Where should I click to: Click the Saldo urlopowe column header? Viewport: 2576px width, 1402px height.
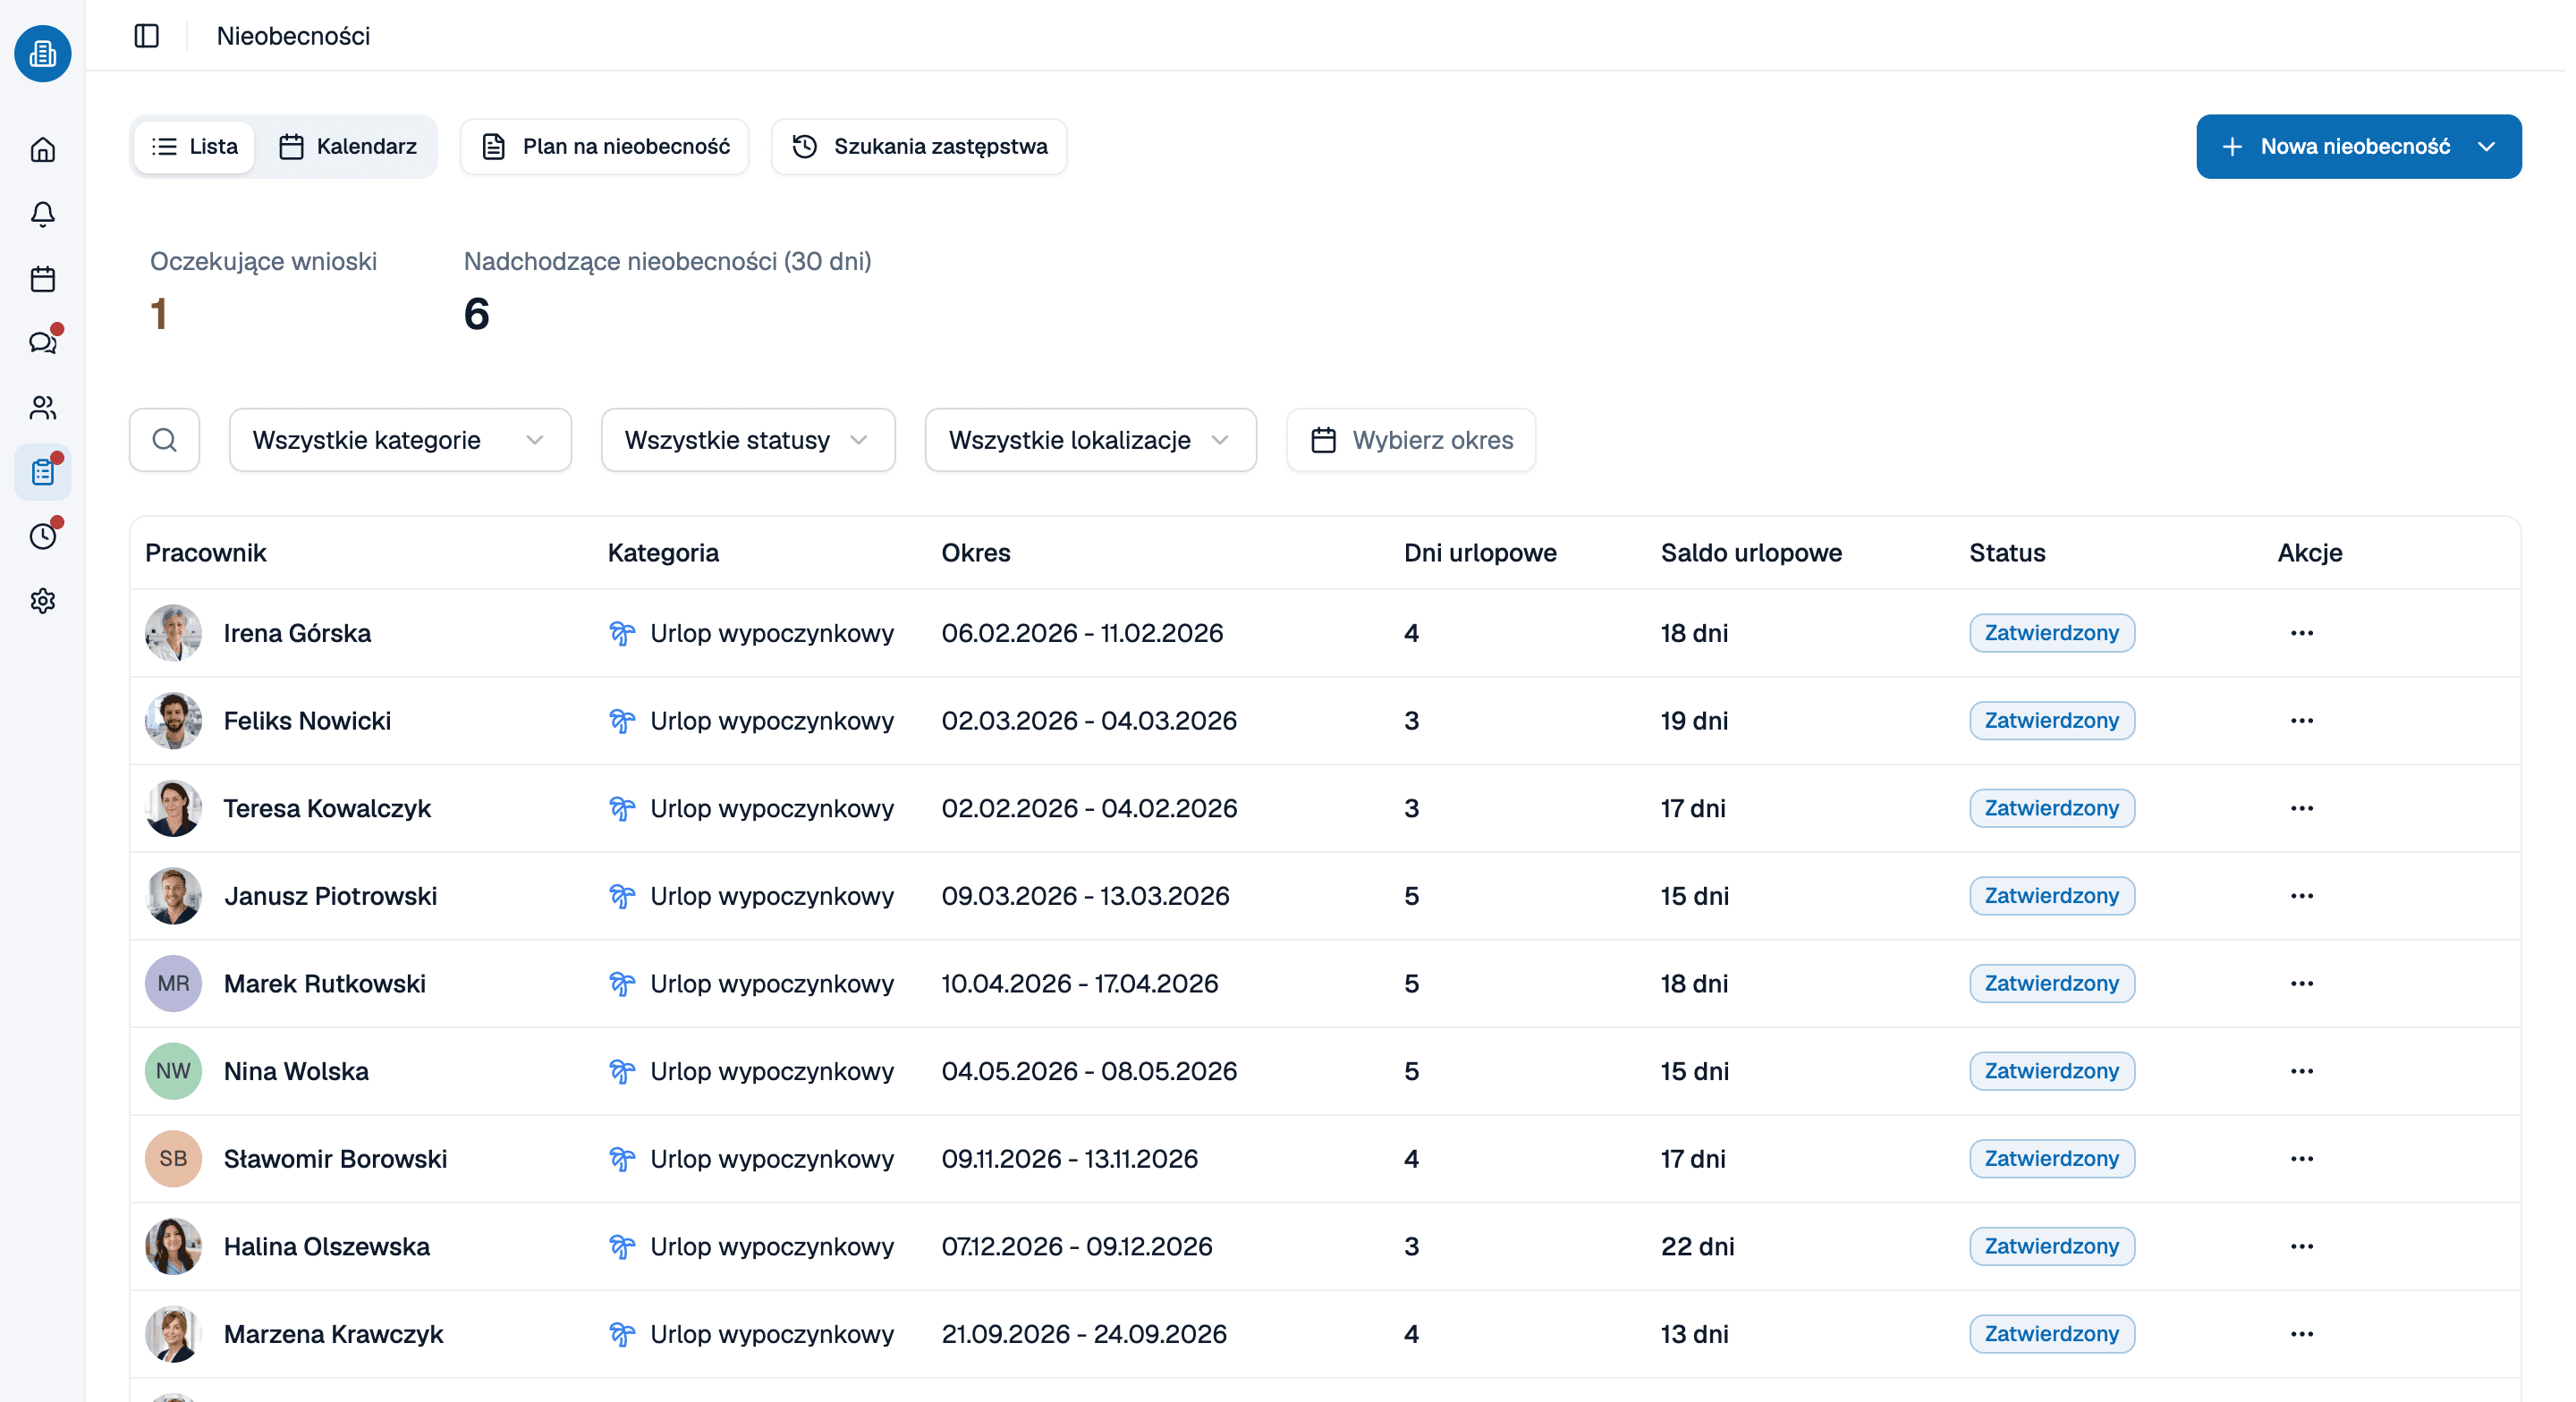pyautogui.click(x=1751, y=553)
